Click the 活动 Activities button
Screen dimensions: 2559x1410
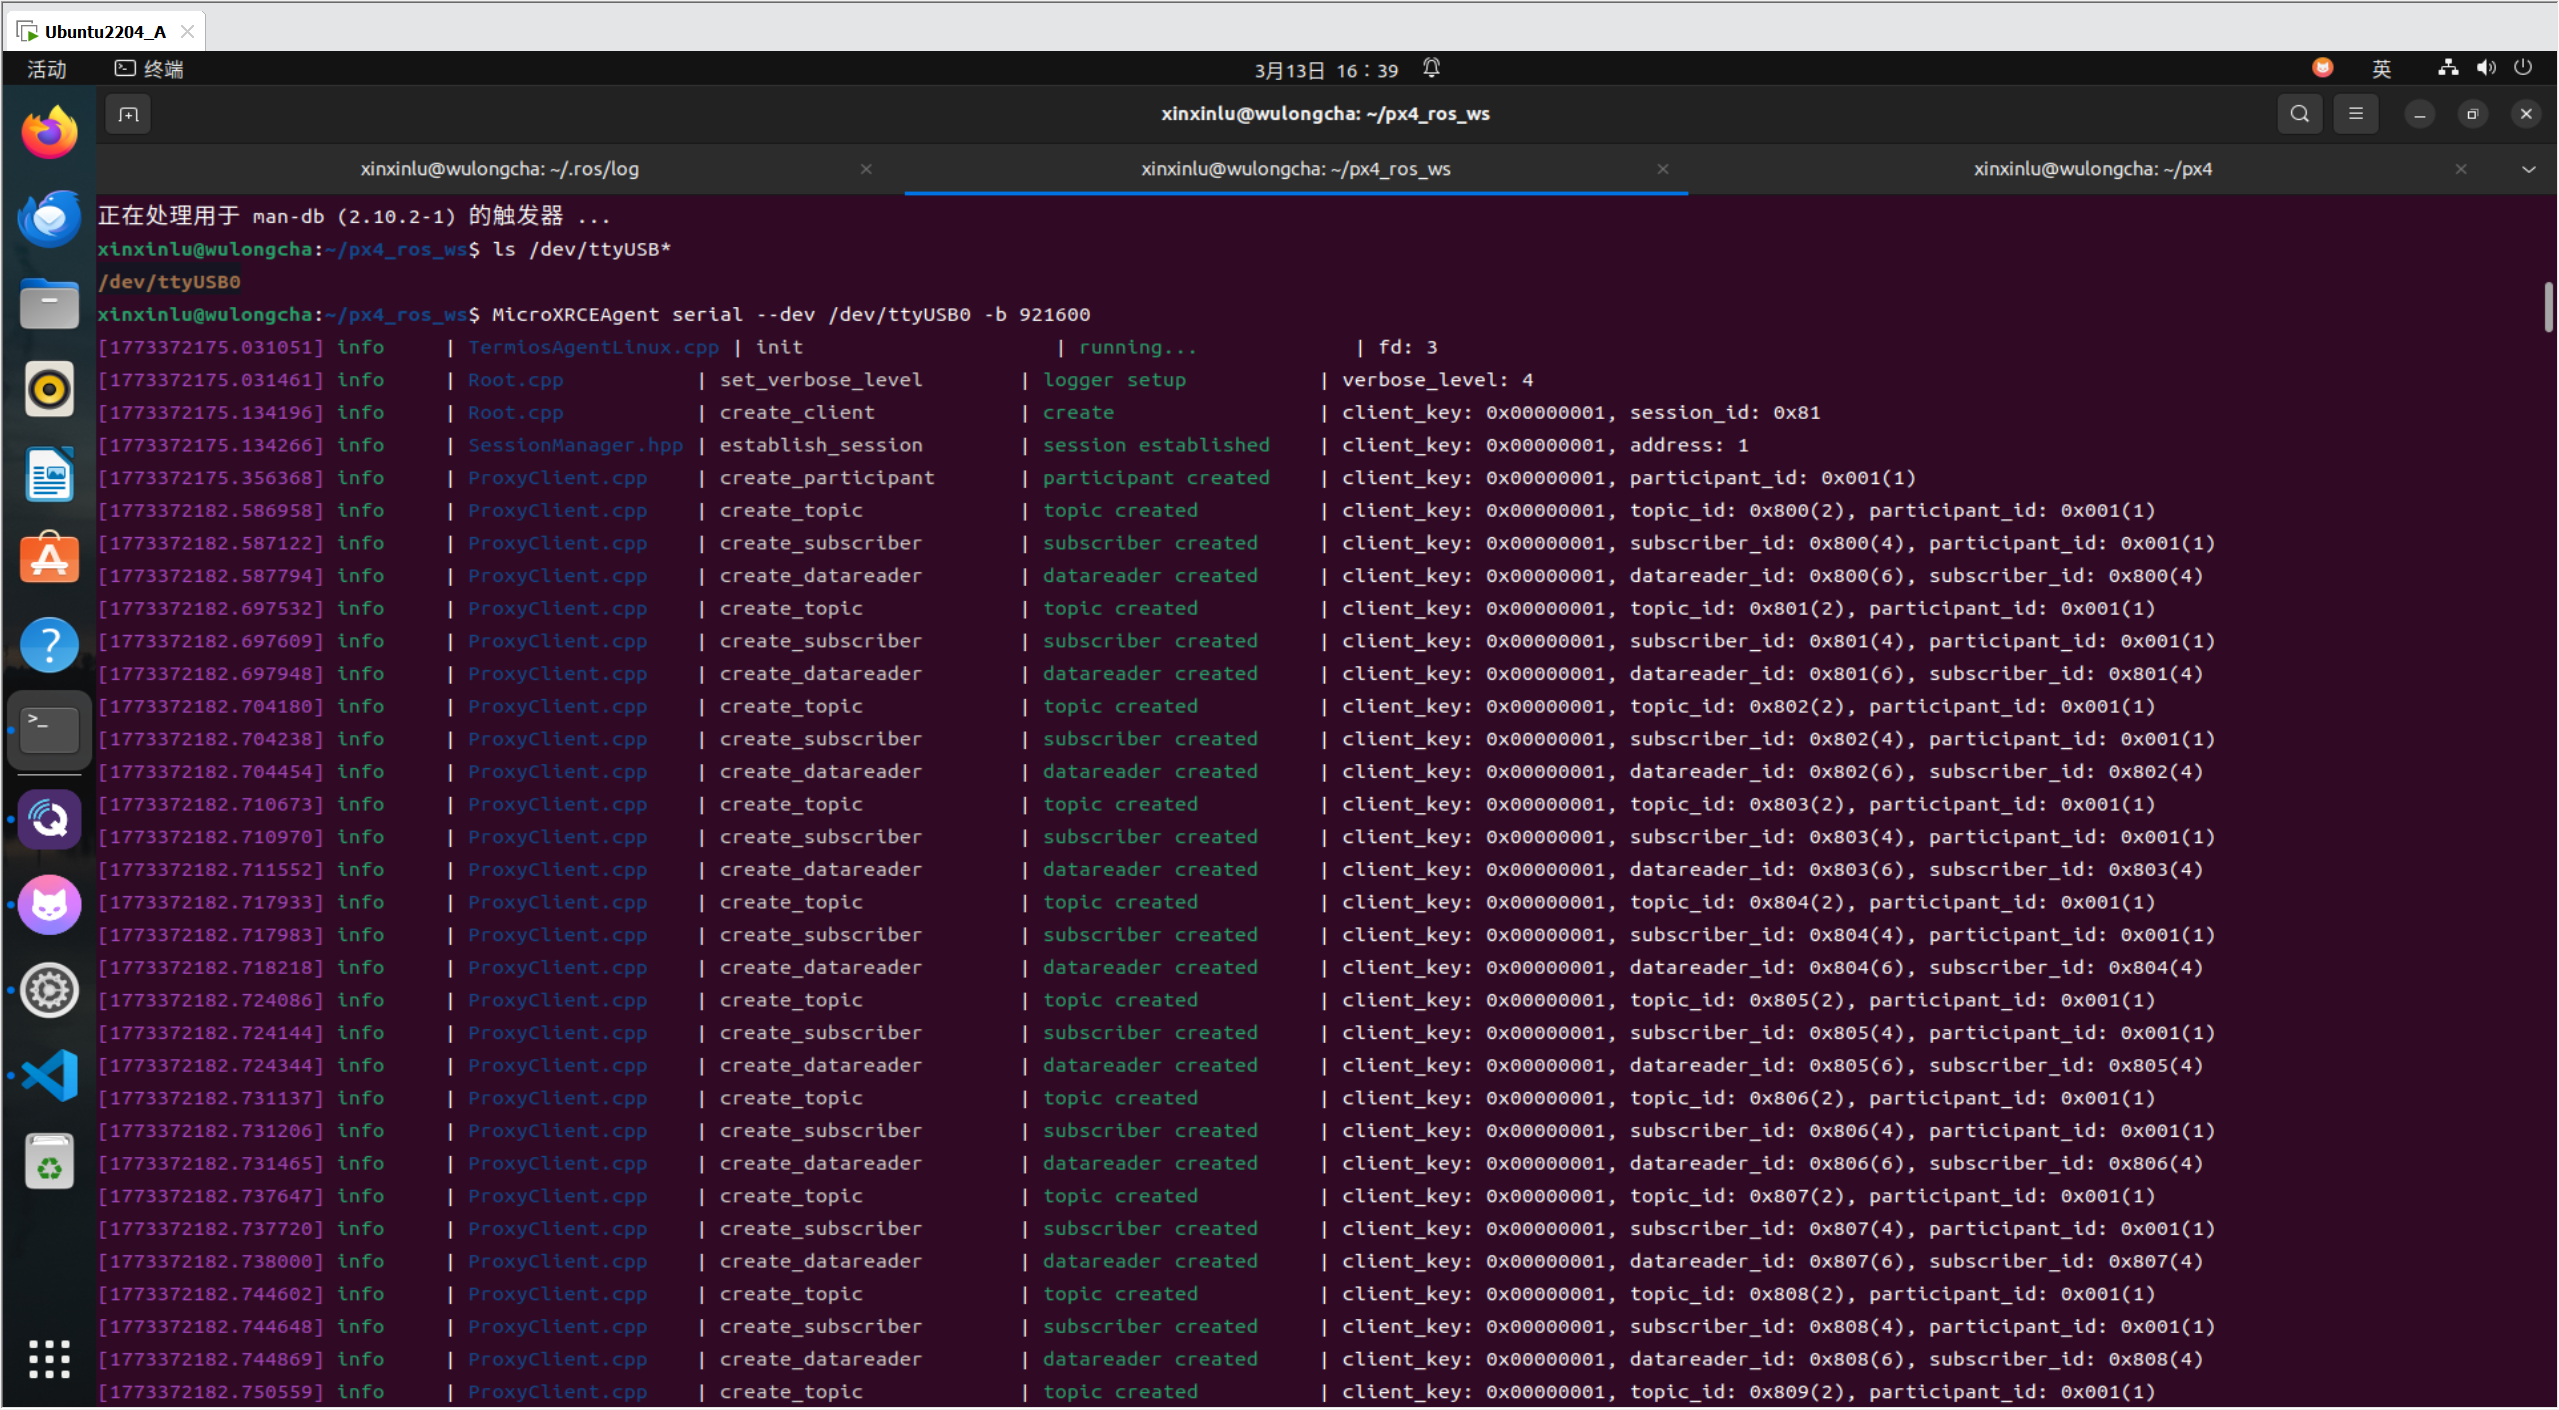[x=46, y=69]
